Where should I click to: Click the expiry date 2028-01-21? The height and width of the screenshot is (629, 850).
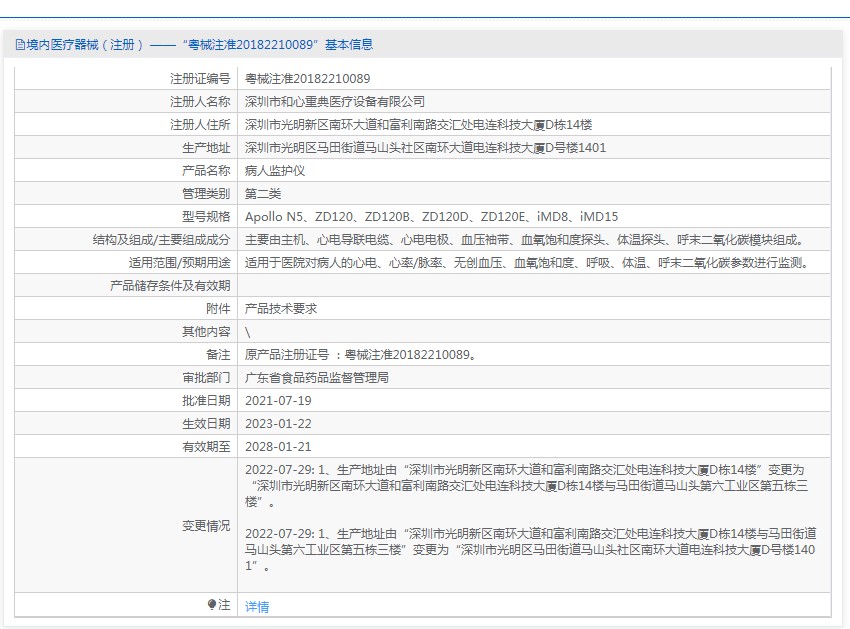tap(278, 447)
